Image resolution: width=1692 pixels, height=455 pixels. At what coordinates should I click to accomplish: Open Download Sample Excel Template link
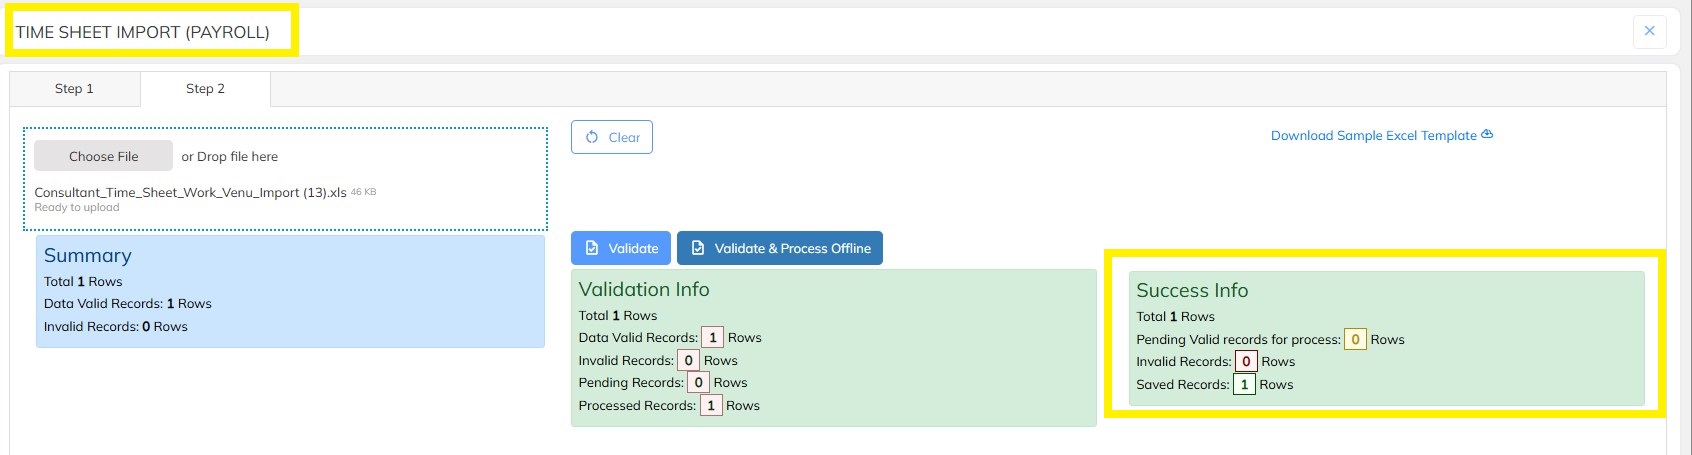(1382, 135)
